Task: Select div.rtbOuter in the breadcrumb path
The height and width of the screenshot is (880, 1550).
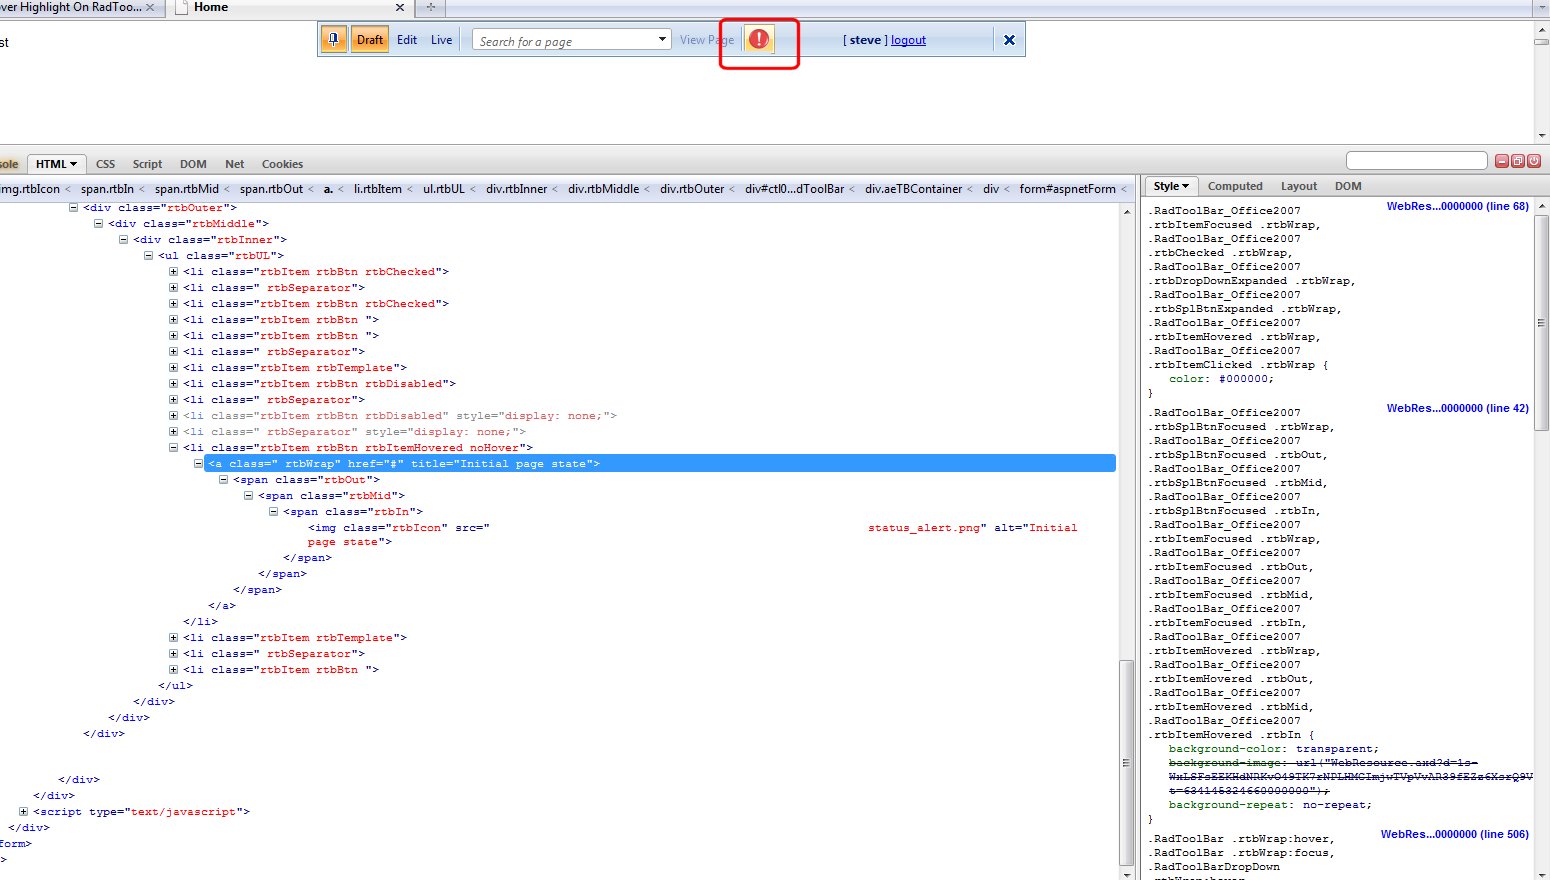Action: point(692,189)
